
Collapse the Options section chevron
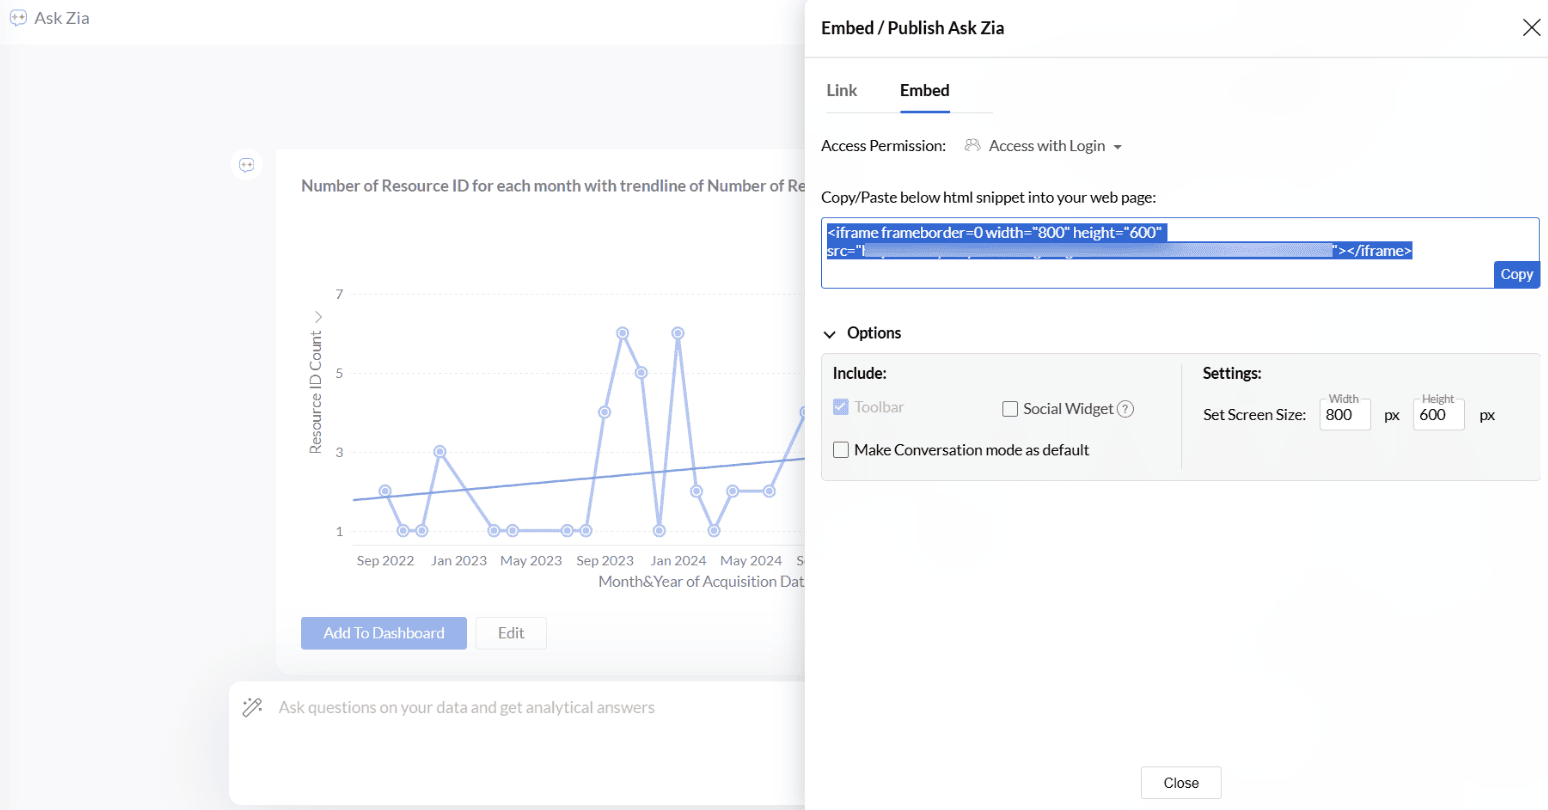coord(830,334)
